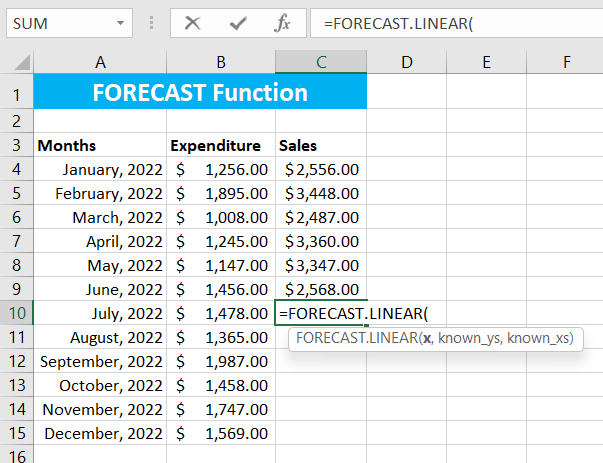
Task: Select the December, 2022 month cell
Action: 100,433
